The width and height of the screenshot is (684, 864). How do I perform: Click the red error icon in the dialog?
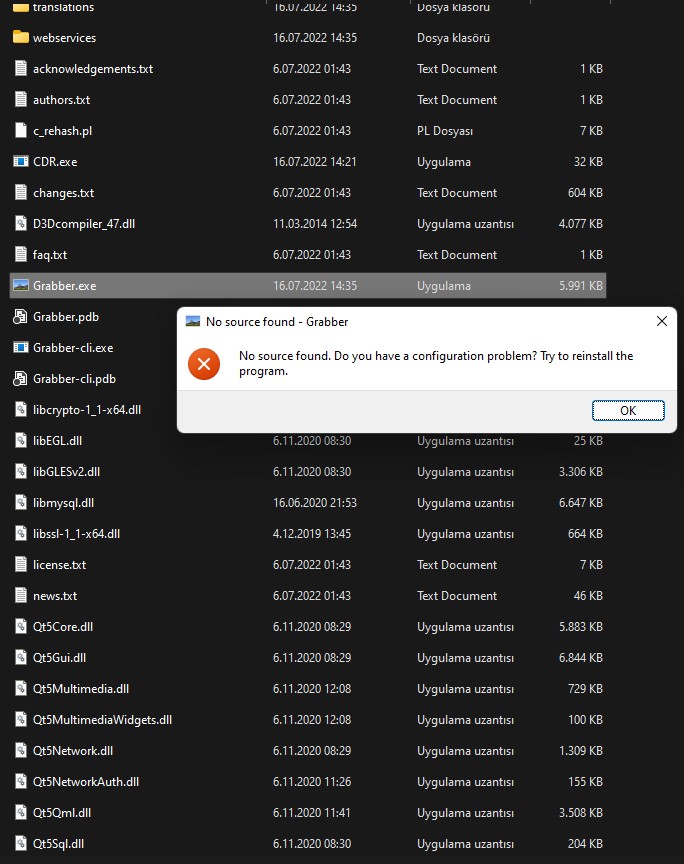pos(204,364)
